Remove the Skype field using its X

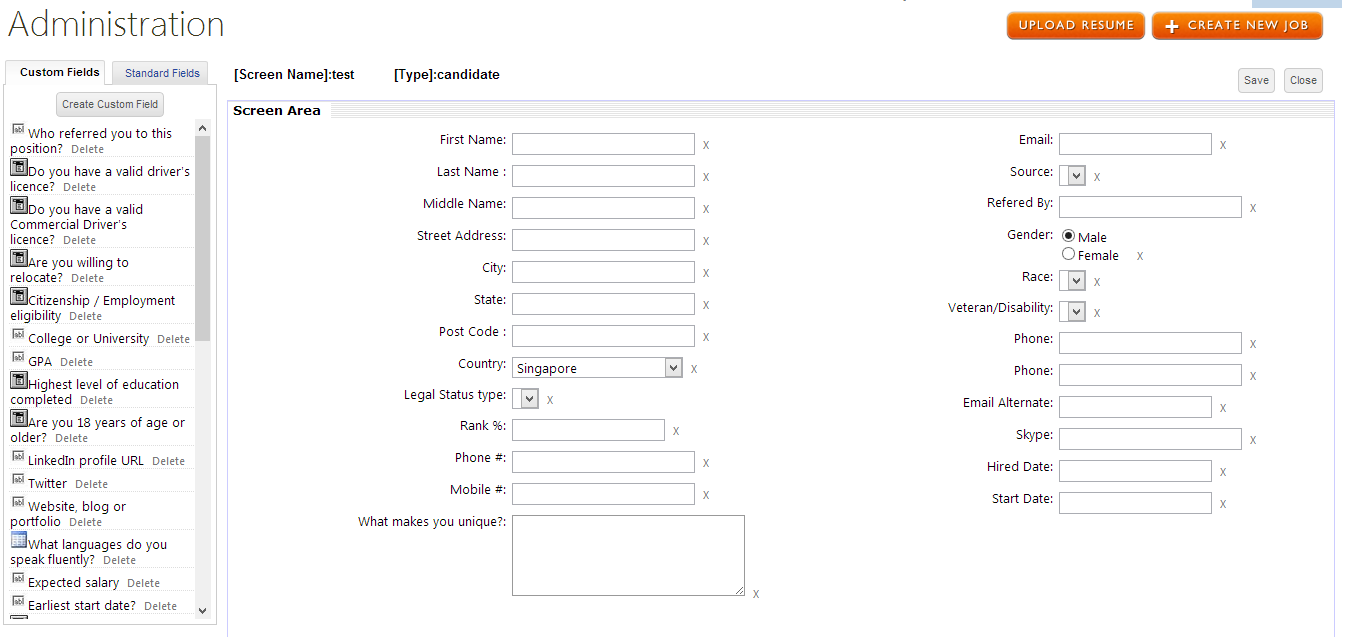[x=1253, y=440]
